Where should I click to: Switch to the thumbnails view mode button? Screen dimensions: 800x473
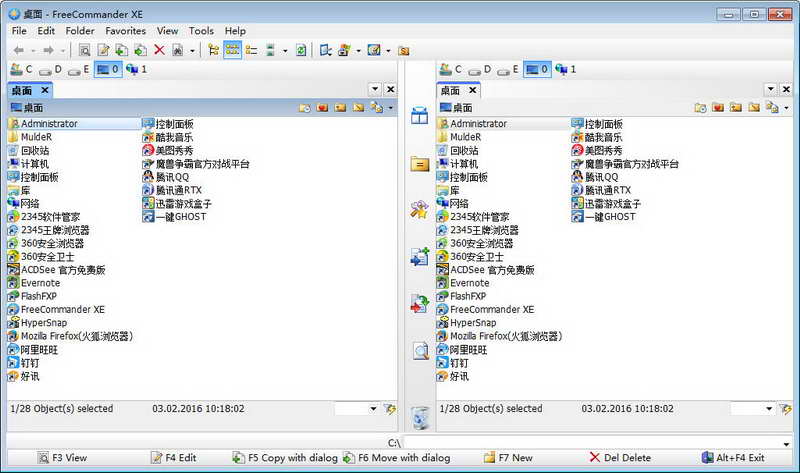[270, 50]
